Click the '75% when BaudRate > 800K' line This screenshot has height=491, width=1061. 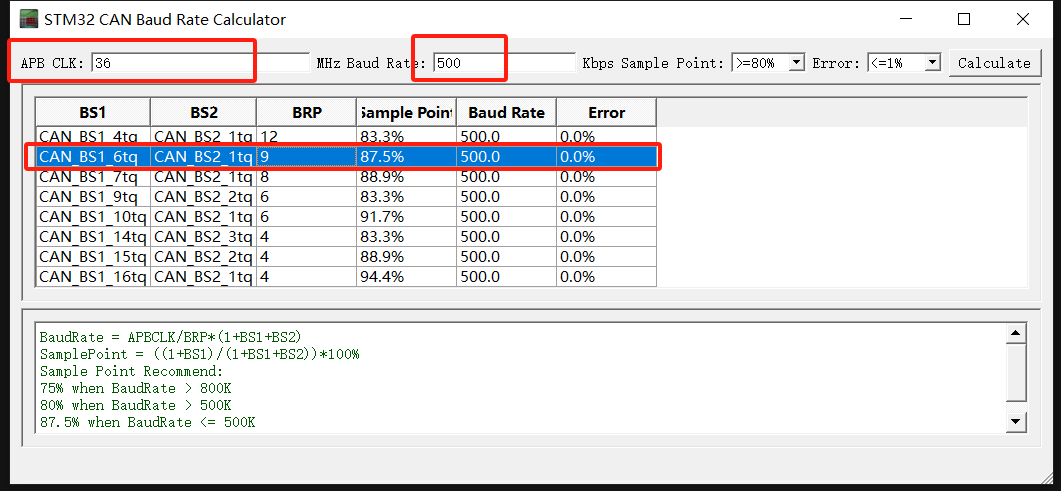pyautogui.click(x=135, y=388)
